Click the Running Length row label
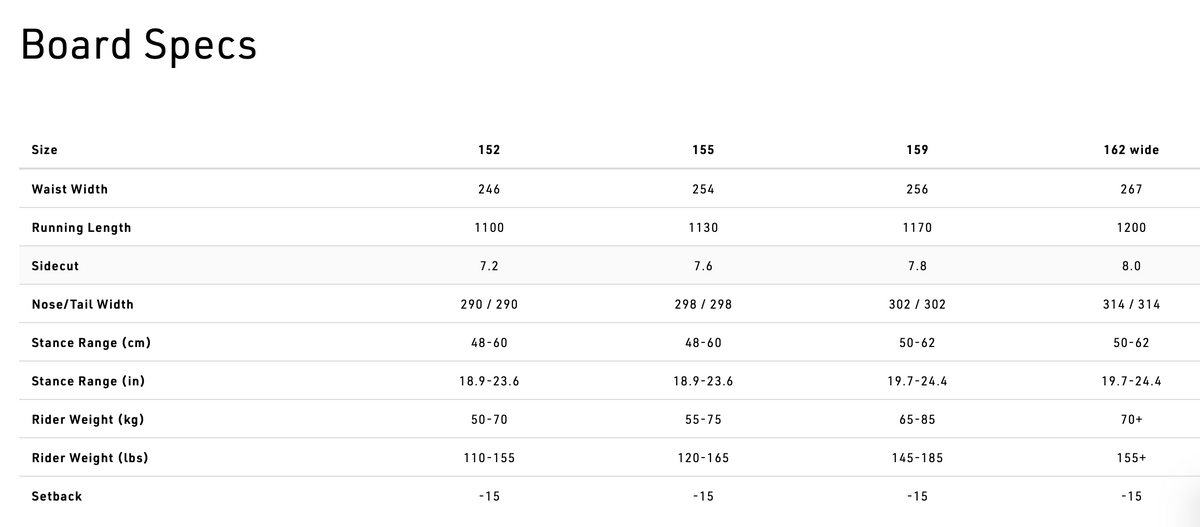 pos(81,228)
